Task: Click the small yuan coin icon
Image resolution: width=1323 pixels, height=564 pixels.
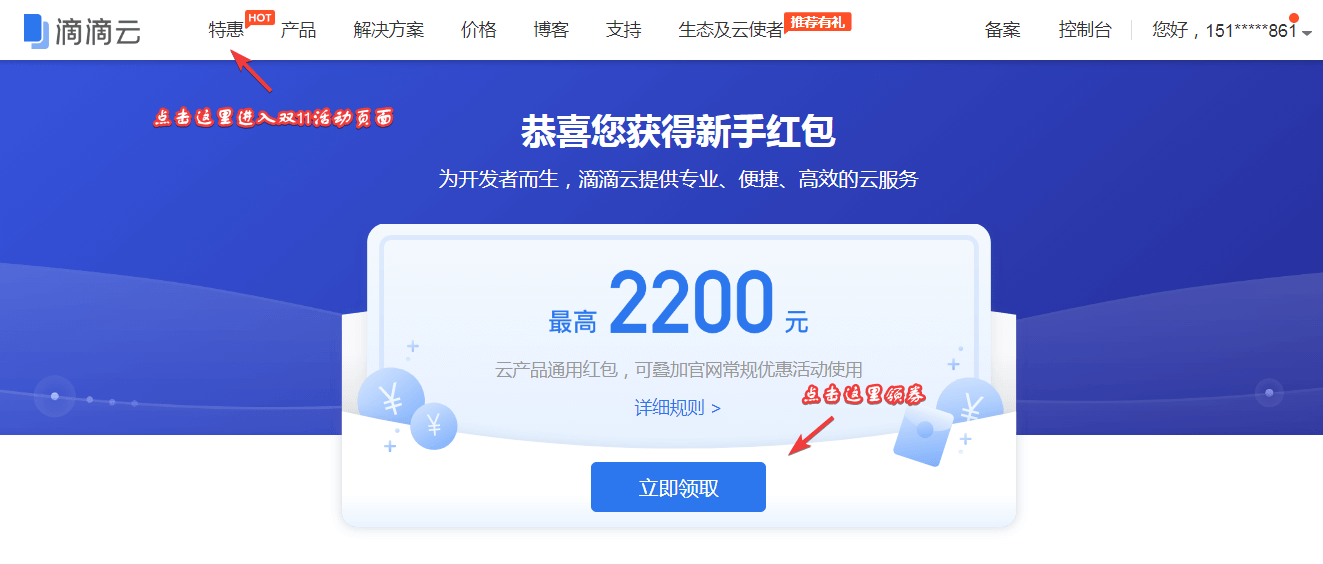Action: click(x=434, y=426)
